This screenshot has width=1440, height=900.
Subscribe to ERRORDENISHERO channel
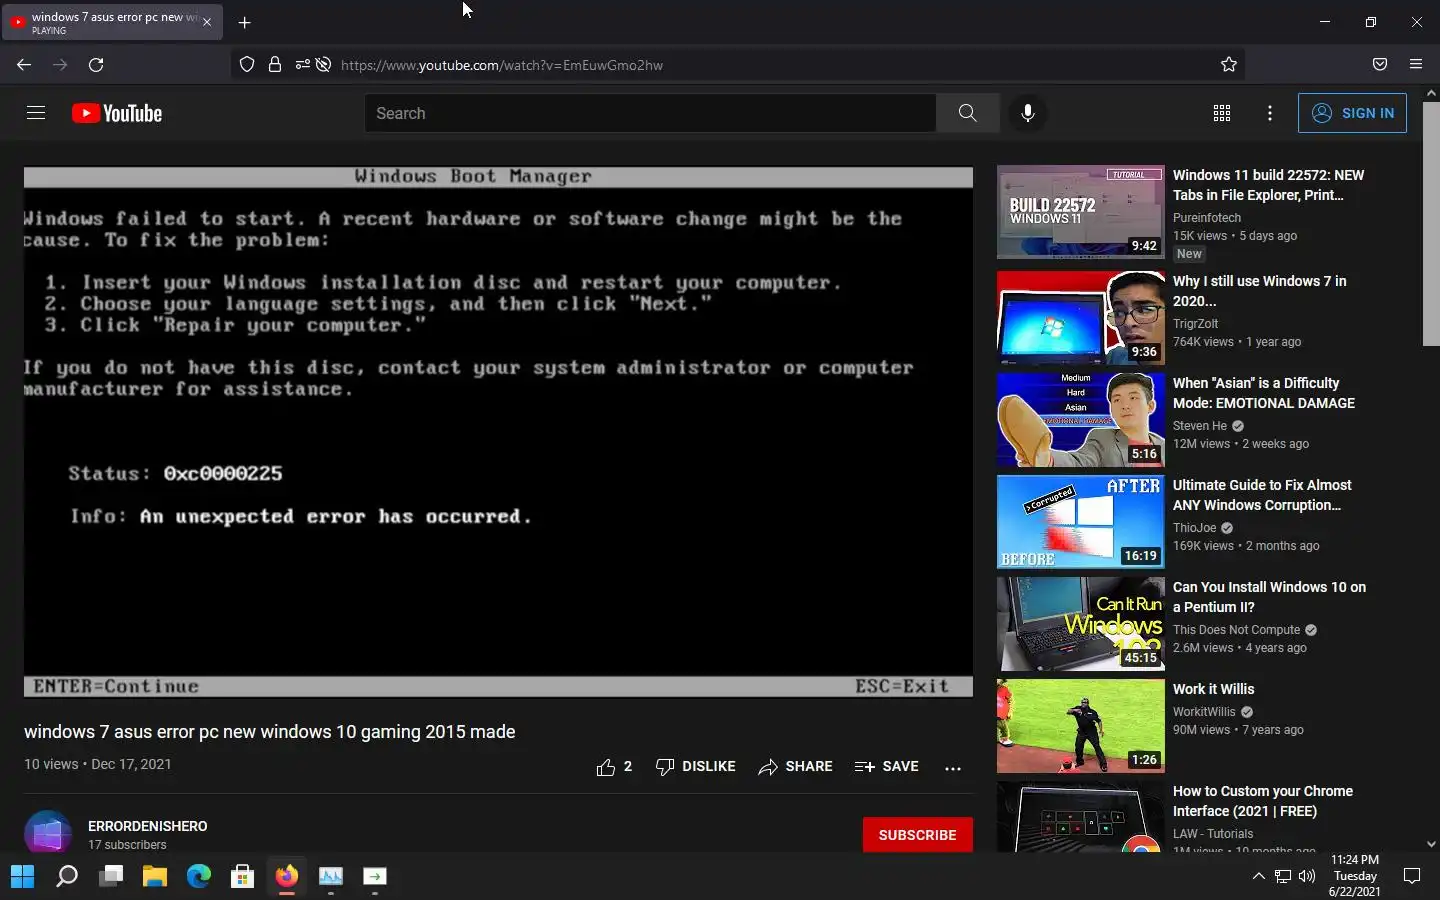917,835
